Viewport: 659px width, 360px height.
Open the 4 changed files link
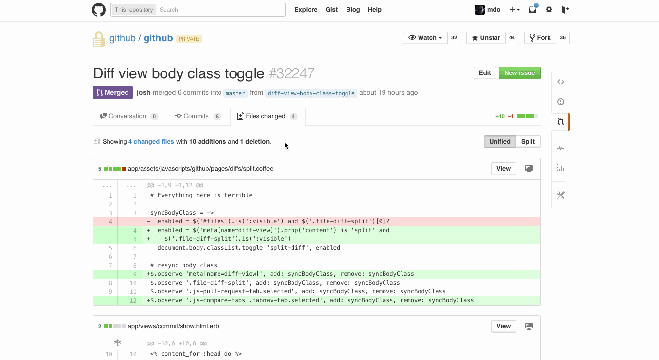(x=151, y=142)
